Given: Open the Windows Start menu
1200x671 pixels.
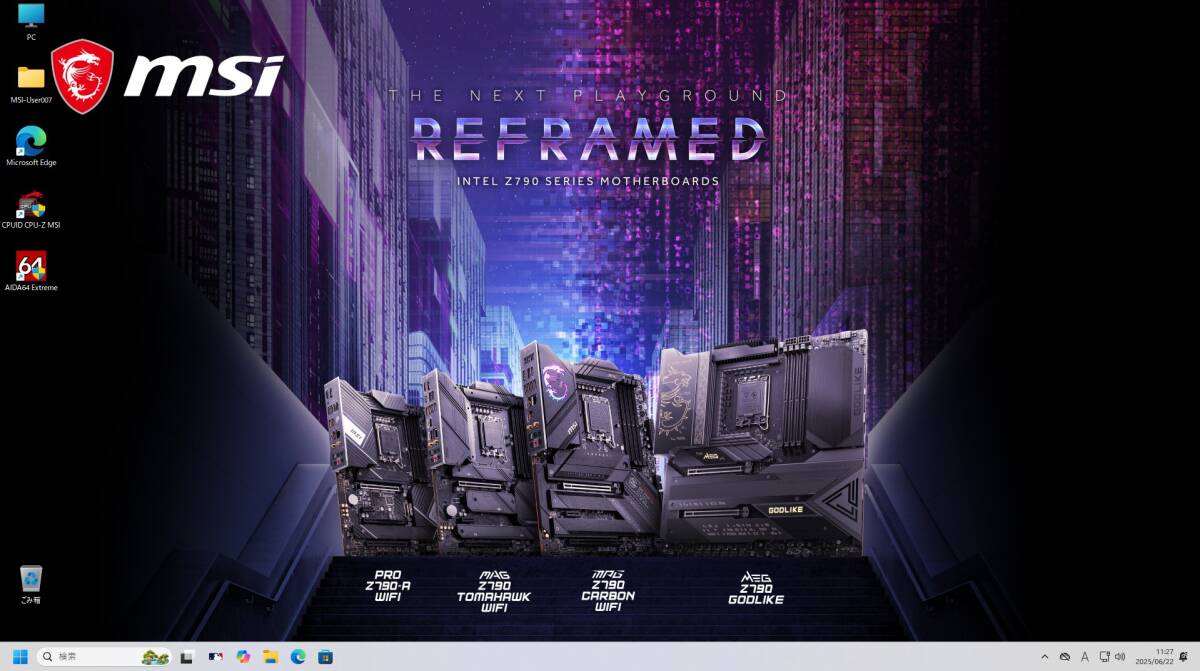Looking at the screenshot, I should (19, 657).
